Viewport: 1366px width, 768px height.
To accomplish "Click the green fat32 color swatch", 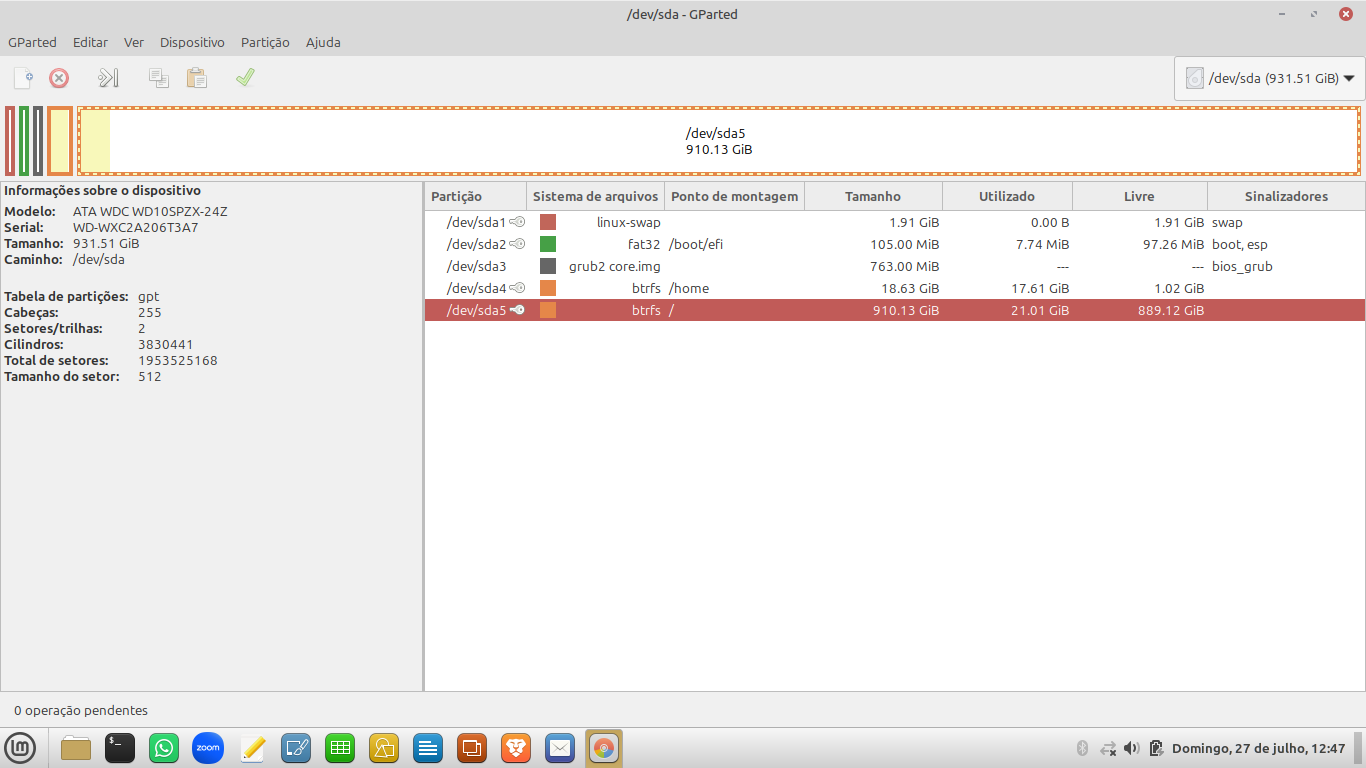I will 548,244.
